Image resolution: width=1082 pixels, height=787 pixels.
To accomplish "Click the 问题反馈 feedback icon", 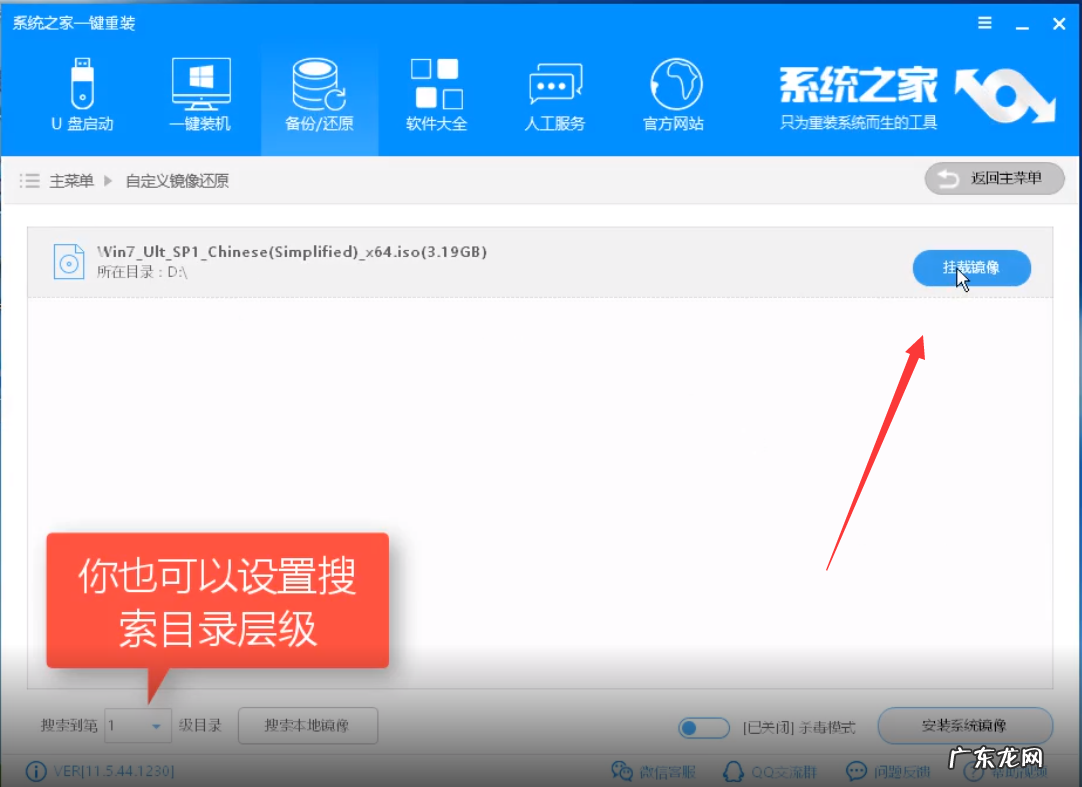I will point(884,771).
